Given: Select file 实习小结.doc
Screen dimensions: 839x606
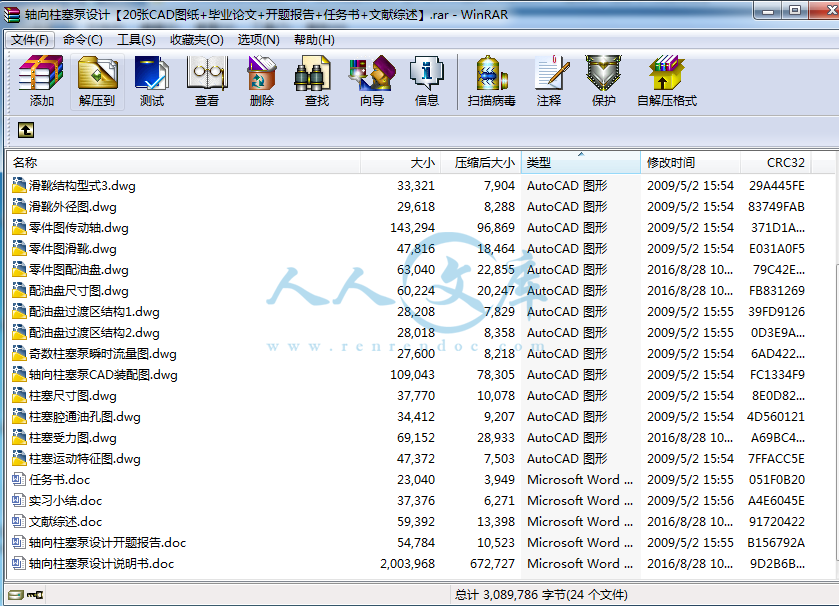Looking at the screenshot, I should [65, 500].
